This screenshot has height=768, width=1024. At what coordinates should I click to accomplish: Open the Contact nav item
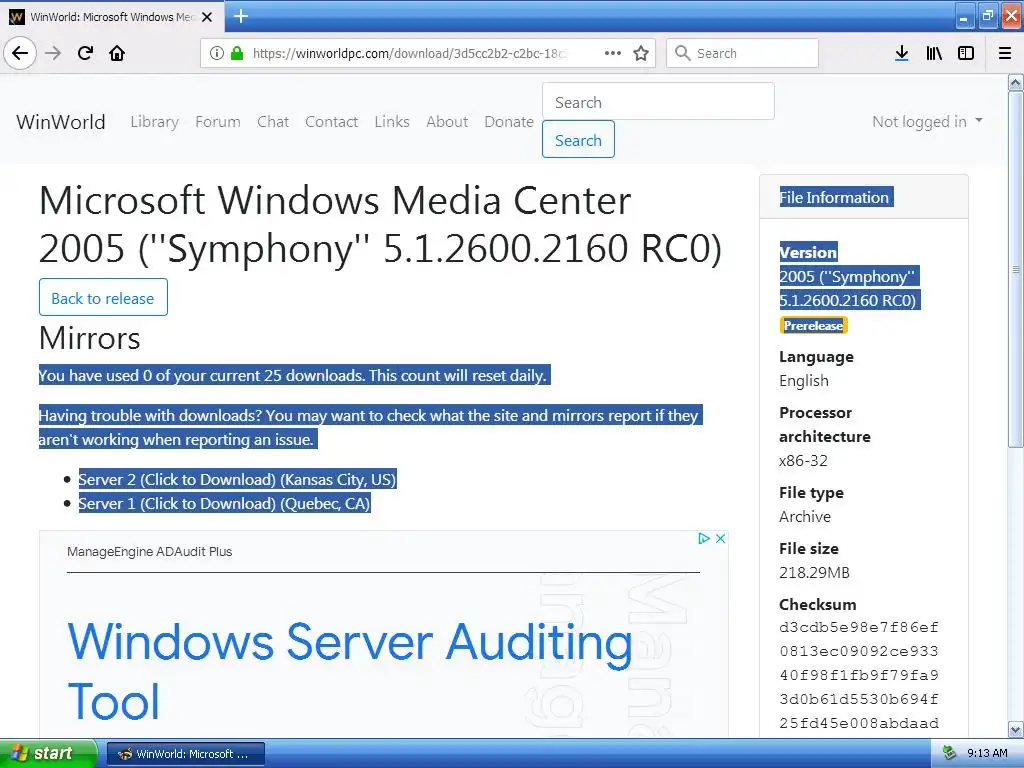[x=331, y=121]
